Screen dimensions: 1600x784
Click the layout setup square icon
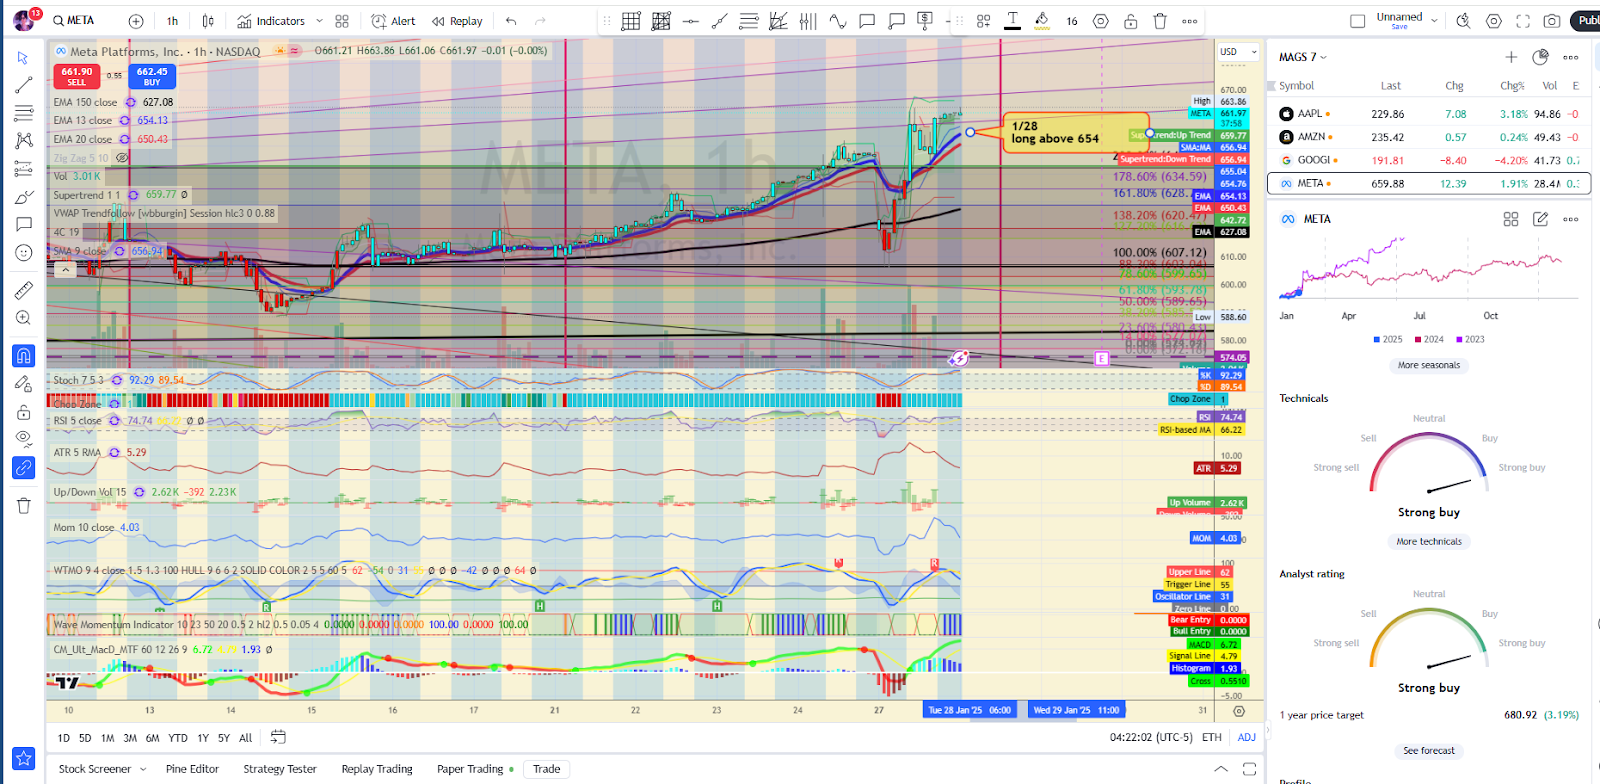pos(1357,21)
